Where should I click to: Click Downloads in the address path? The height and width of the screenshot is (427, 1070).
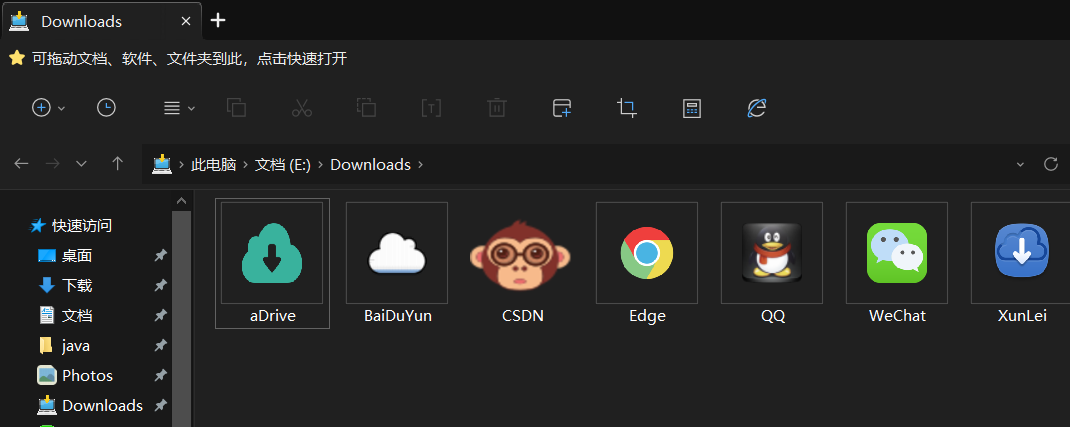pyautogui.click(x=371, y=164)
